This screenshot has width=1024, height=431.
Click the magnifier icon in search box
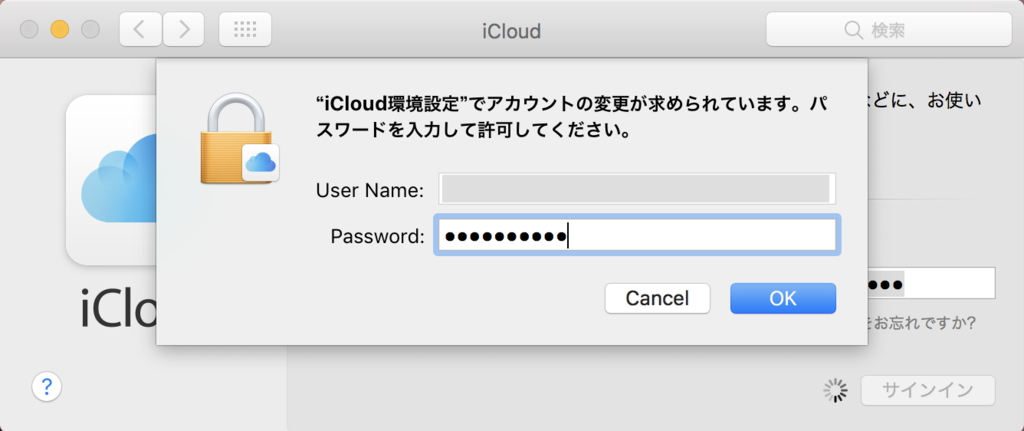[853, 31]
